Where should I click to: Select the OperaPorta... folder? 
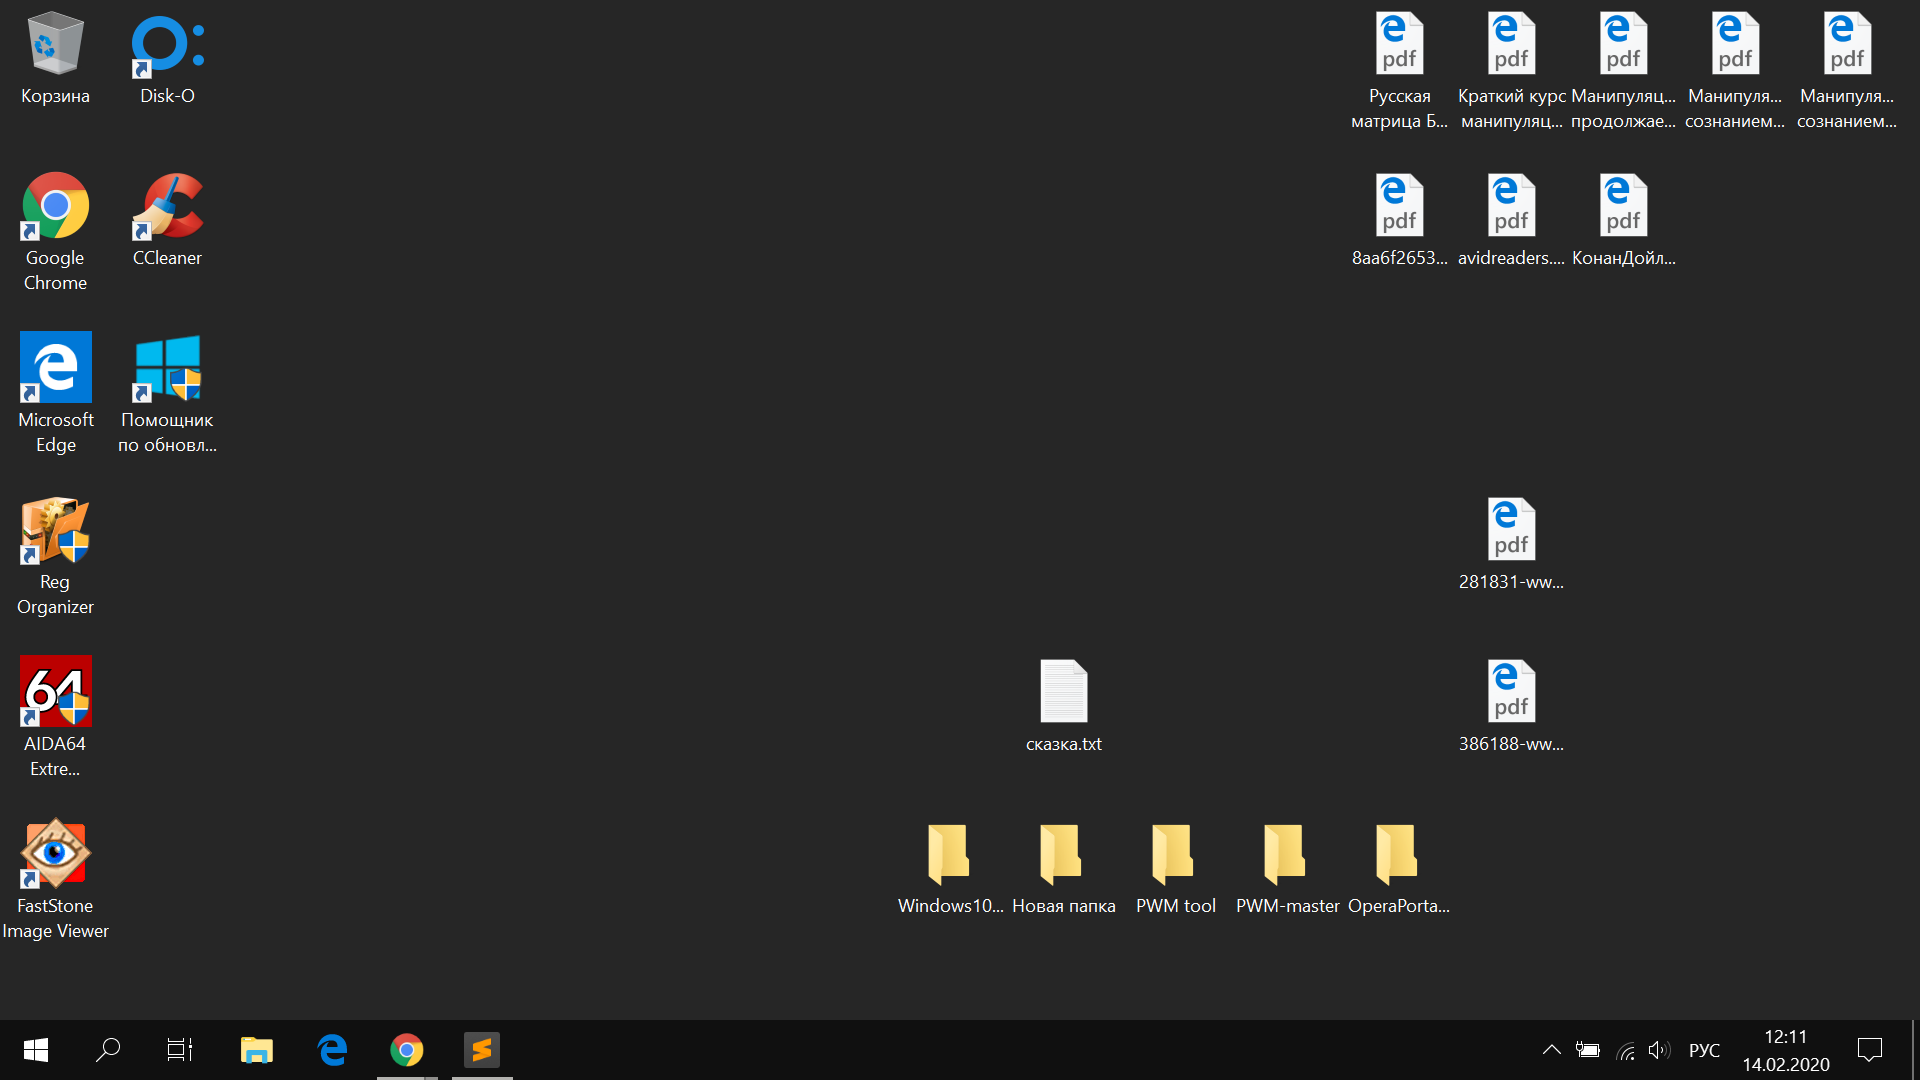tap(1398, 868)
